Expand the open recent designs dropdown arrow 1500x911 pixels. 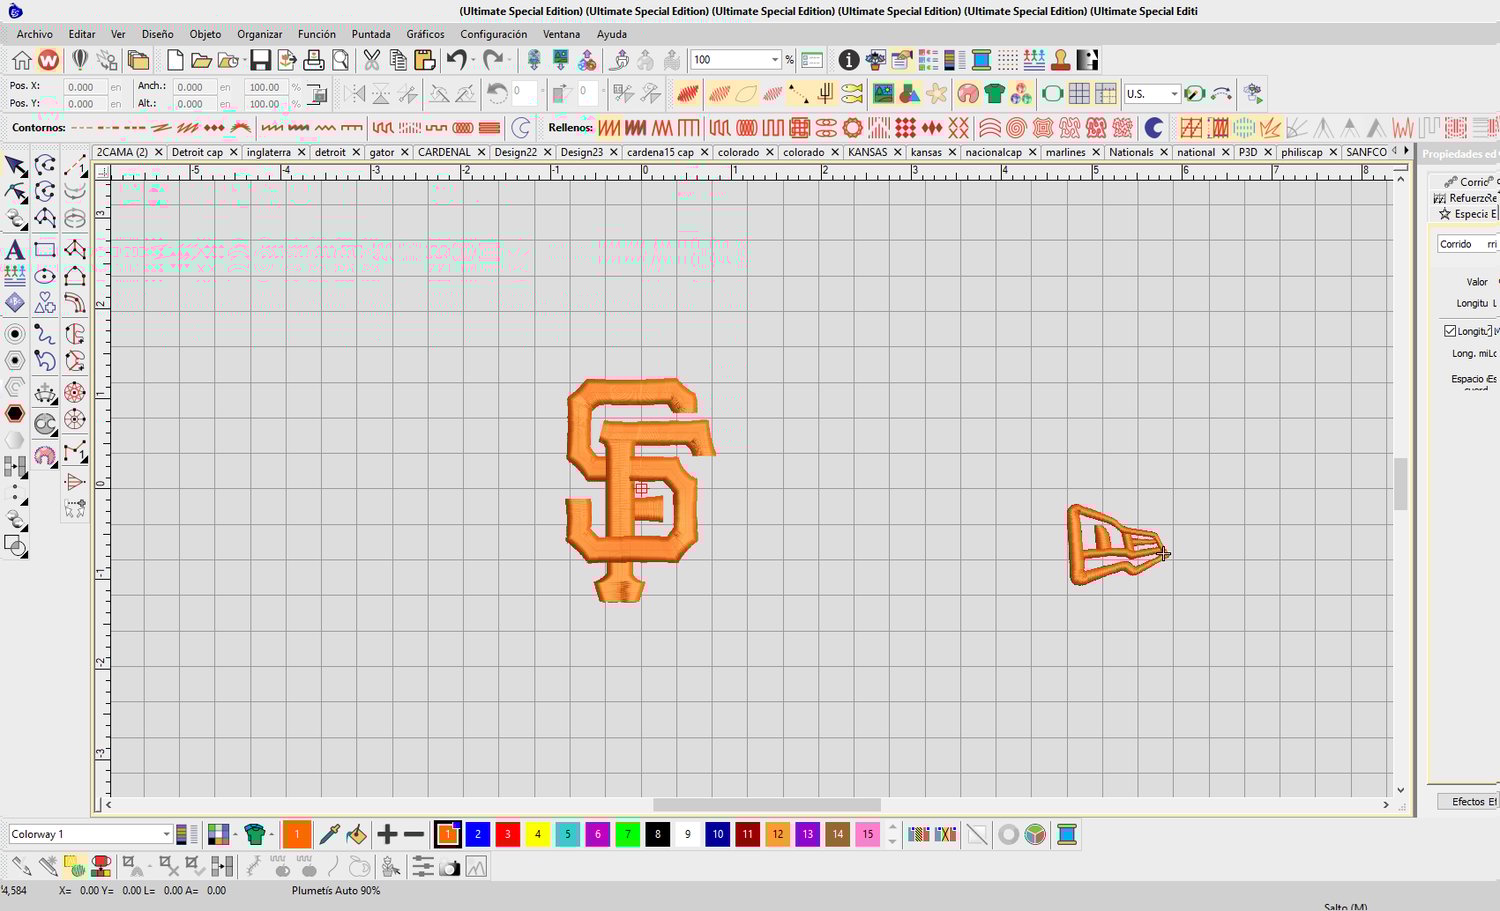[244, 60]
